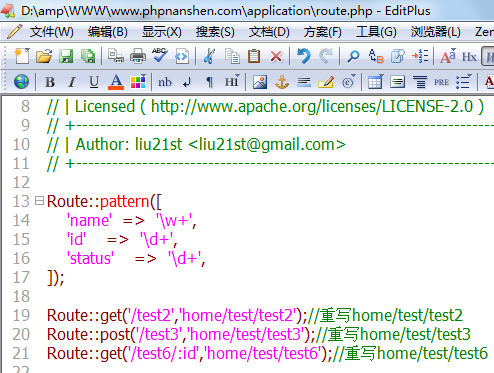The height and width of the screenshot is (373, 494).
Task: Toggle Underline formatting button
Action: pos(94,82)
